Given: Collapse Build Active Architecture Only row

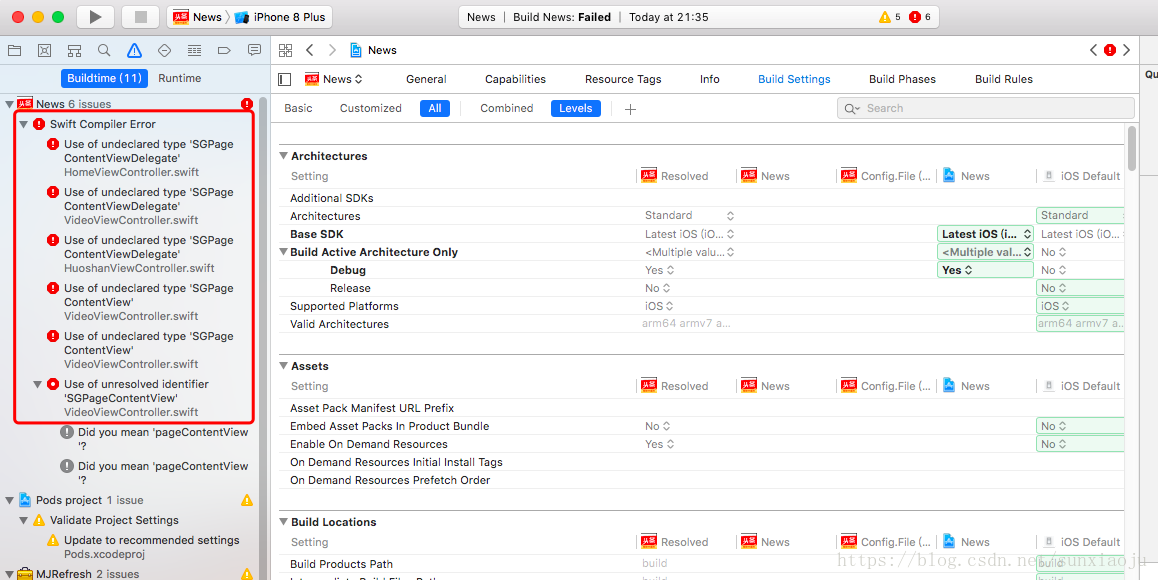Looking at the screenshot, I should click(284, 252).
